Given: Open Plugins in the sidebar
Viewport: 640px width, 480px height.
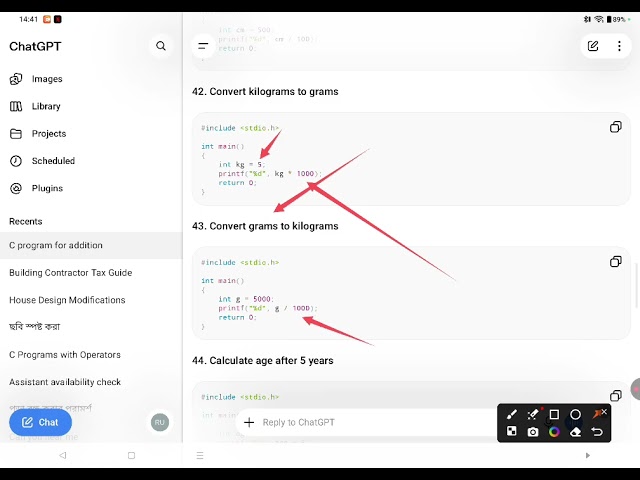Looking at the screenshot, I should (36, 188).
